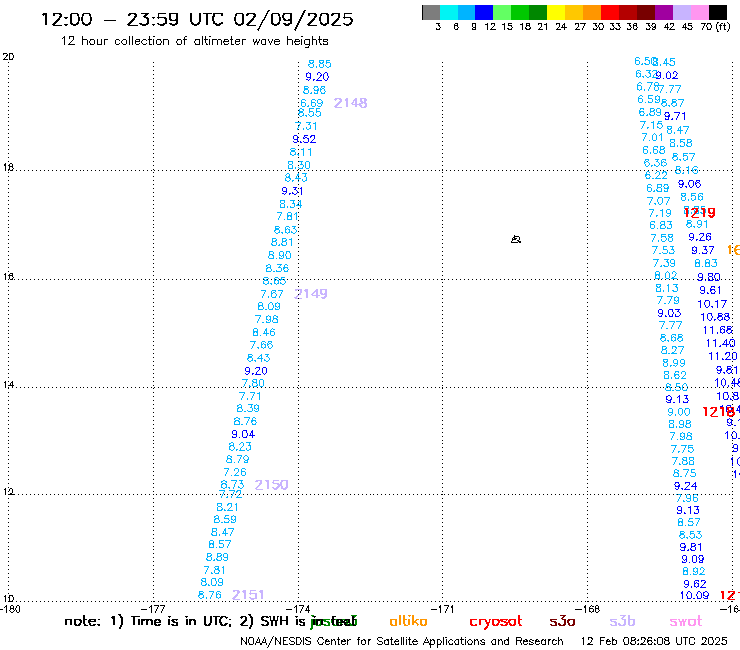Click the 70 (ft) legend scale label

coord(715,26)
